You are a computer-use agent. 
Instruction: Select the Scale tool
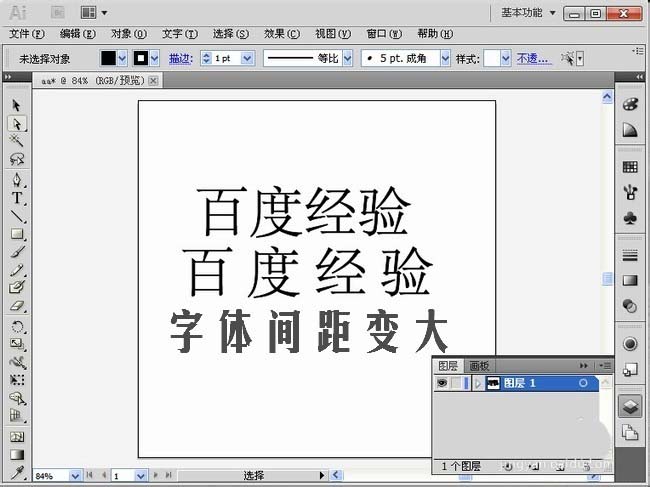click(x=17, y=344)
